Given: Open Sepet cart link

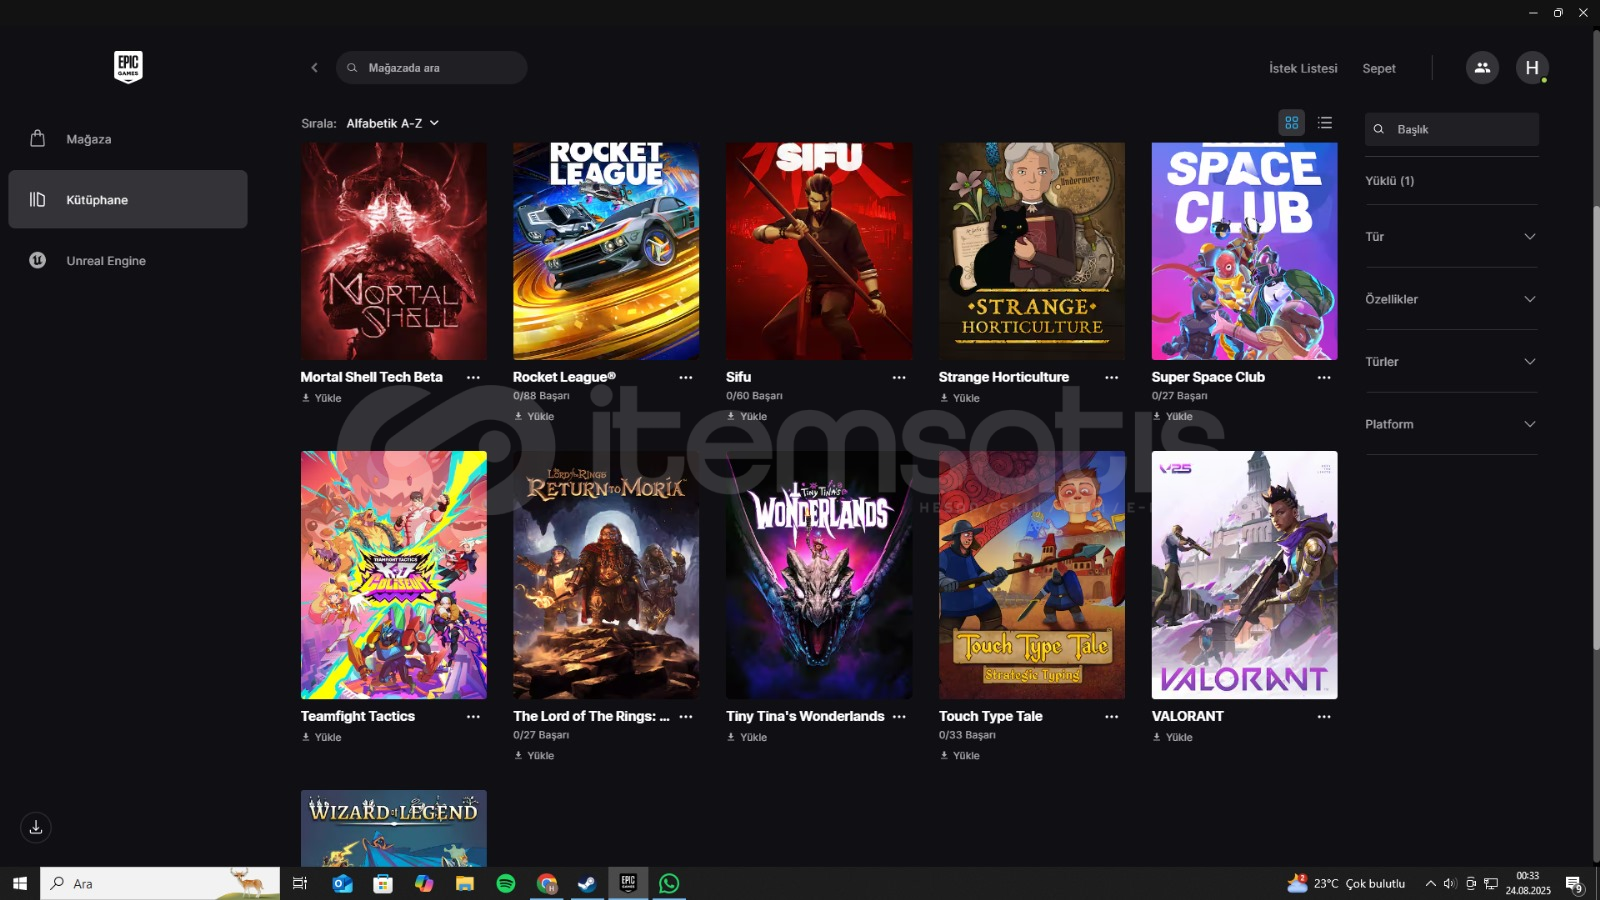Looking at the screenshot, I should point(1379,68).
